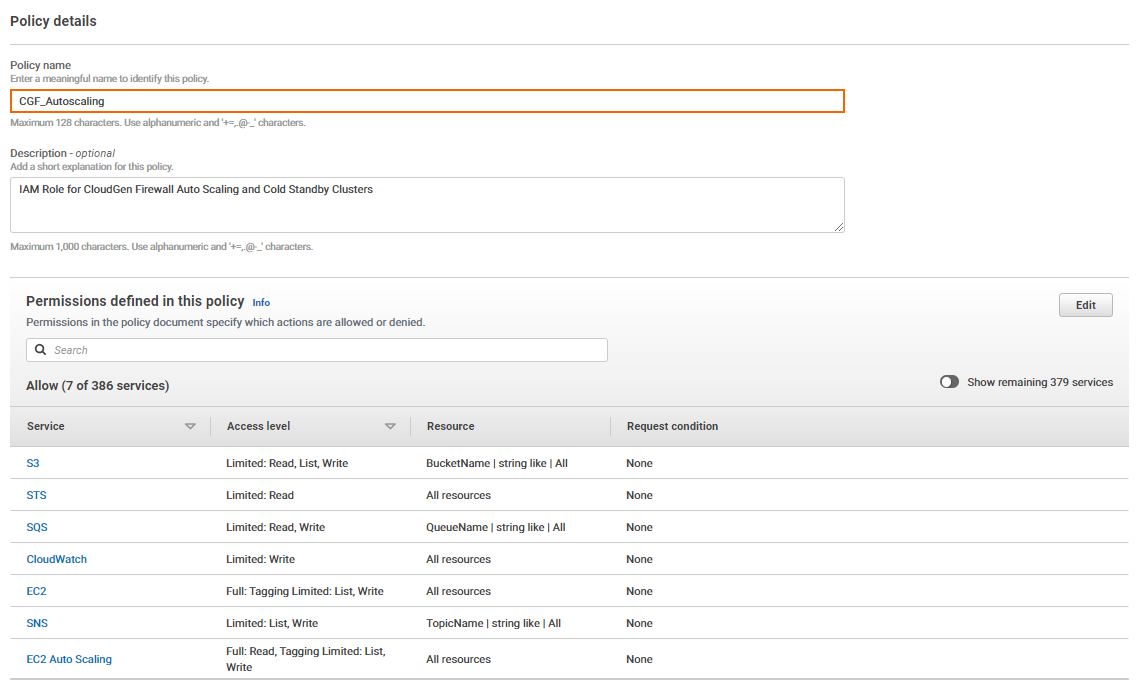Grab the description box corner handle
Viewport: 1146px width, 683px height.
click(x=839, y=227)
